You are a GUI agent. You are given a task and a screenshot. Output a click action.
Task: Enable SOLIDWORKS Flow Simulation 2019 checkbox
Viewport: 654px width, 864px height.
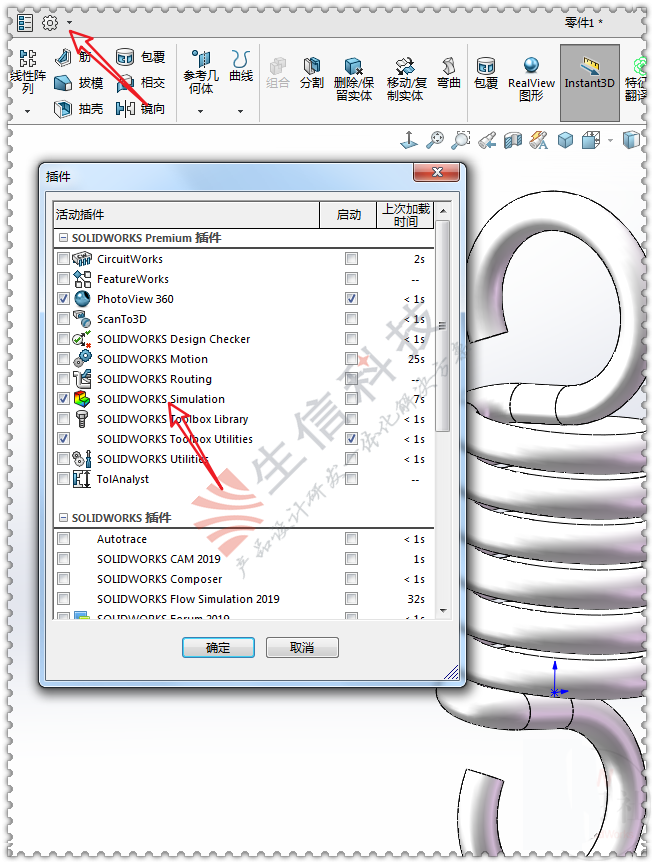[x=64, y=598]
